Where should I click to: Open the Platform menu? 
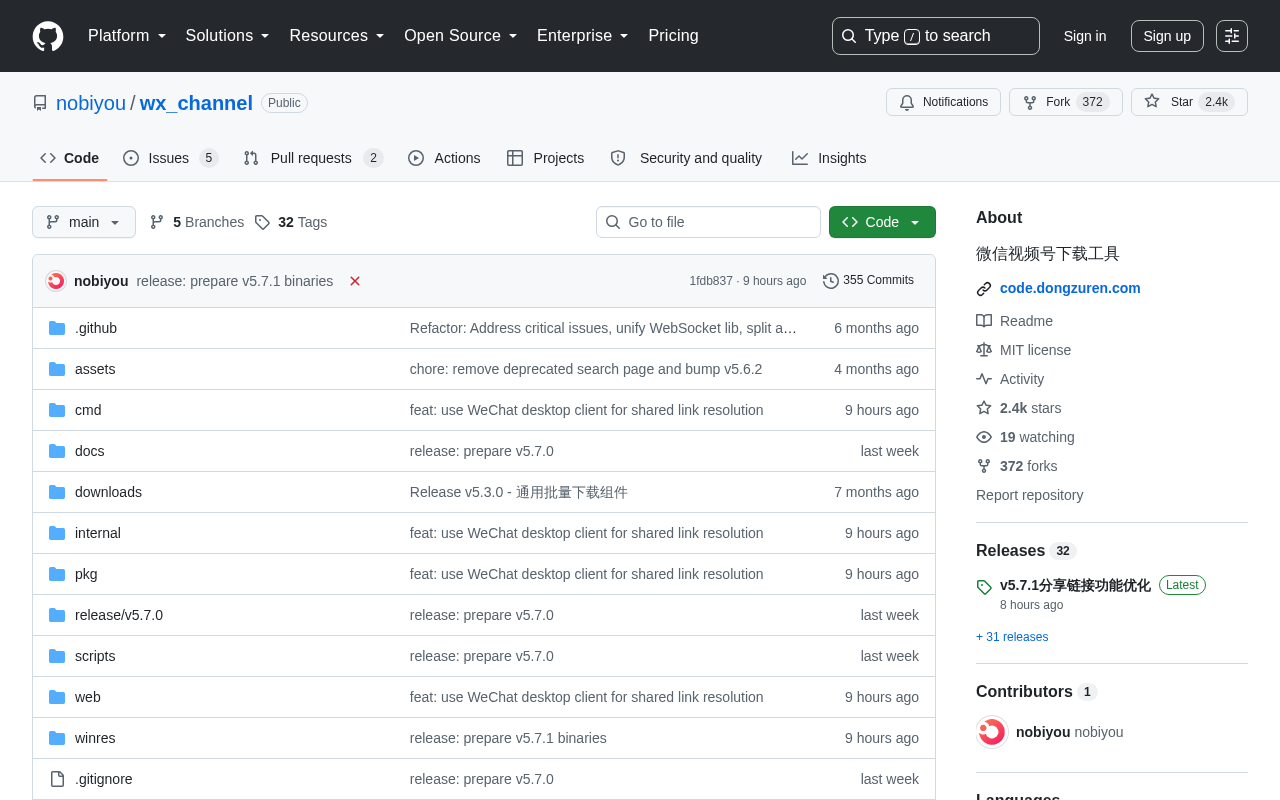(127, 36)
